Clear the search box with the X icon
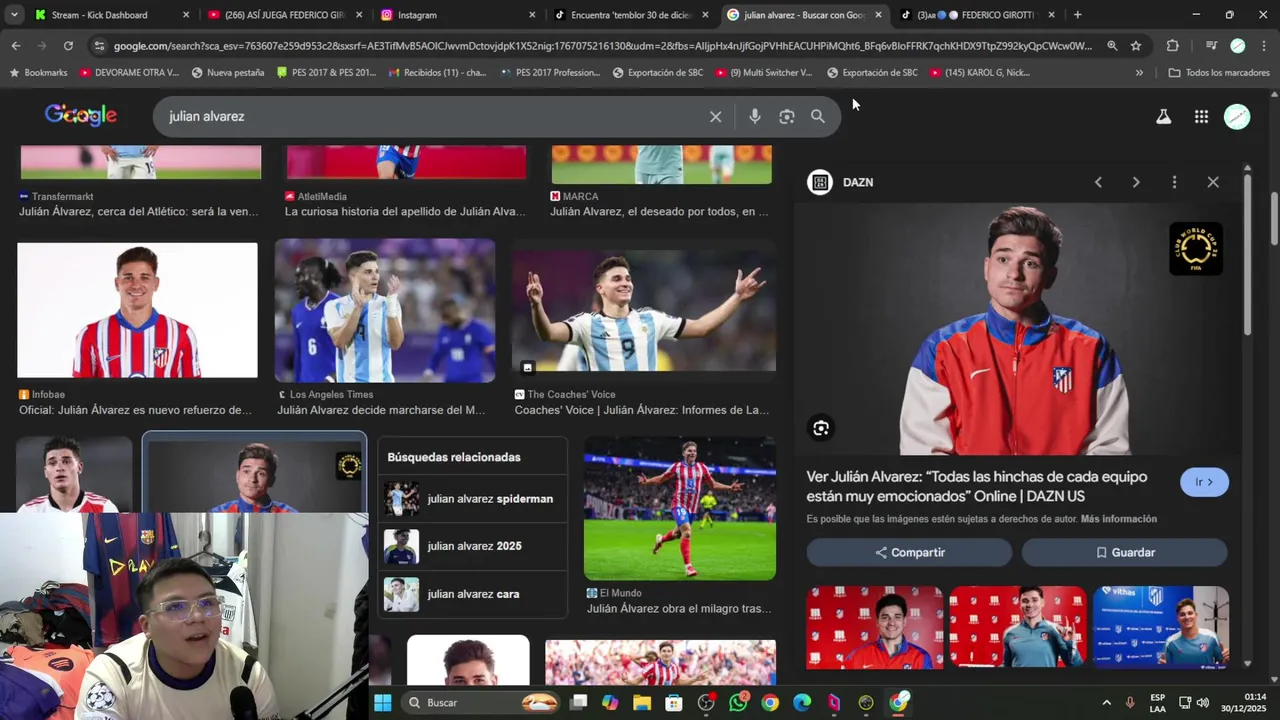 point(715,116)
